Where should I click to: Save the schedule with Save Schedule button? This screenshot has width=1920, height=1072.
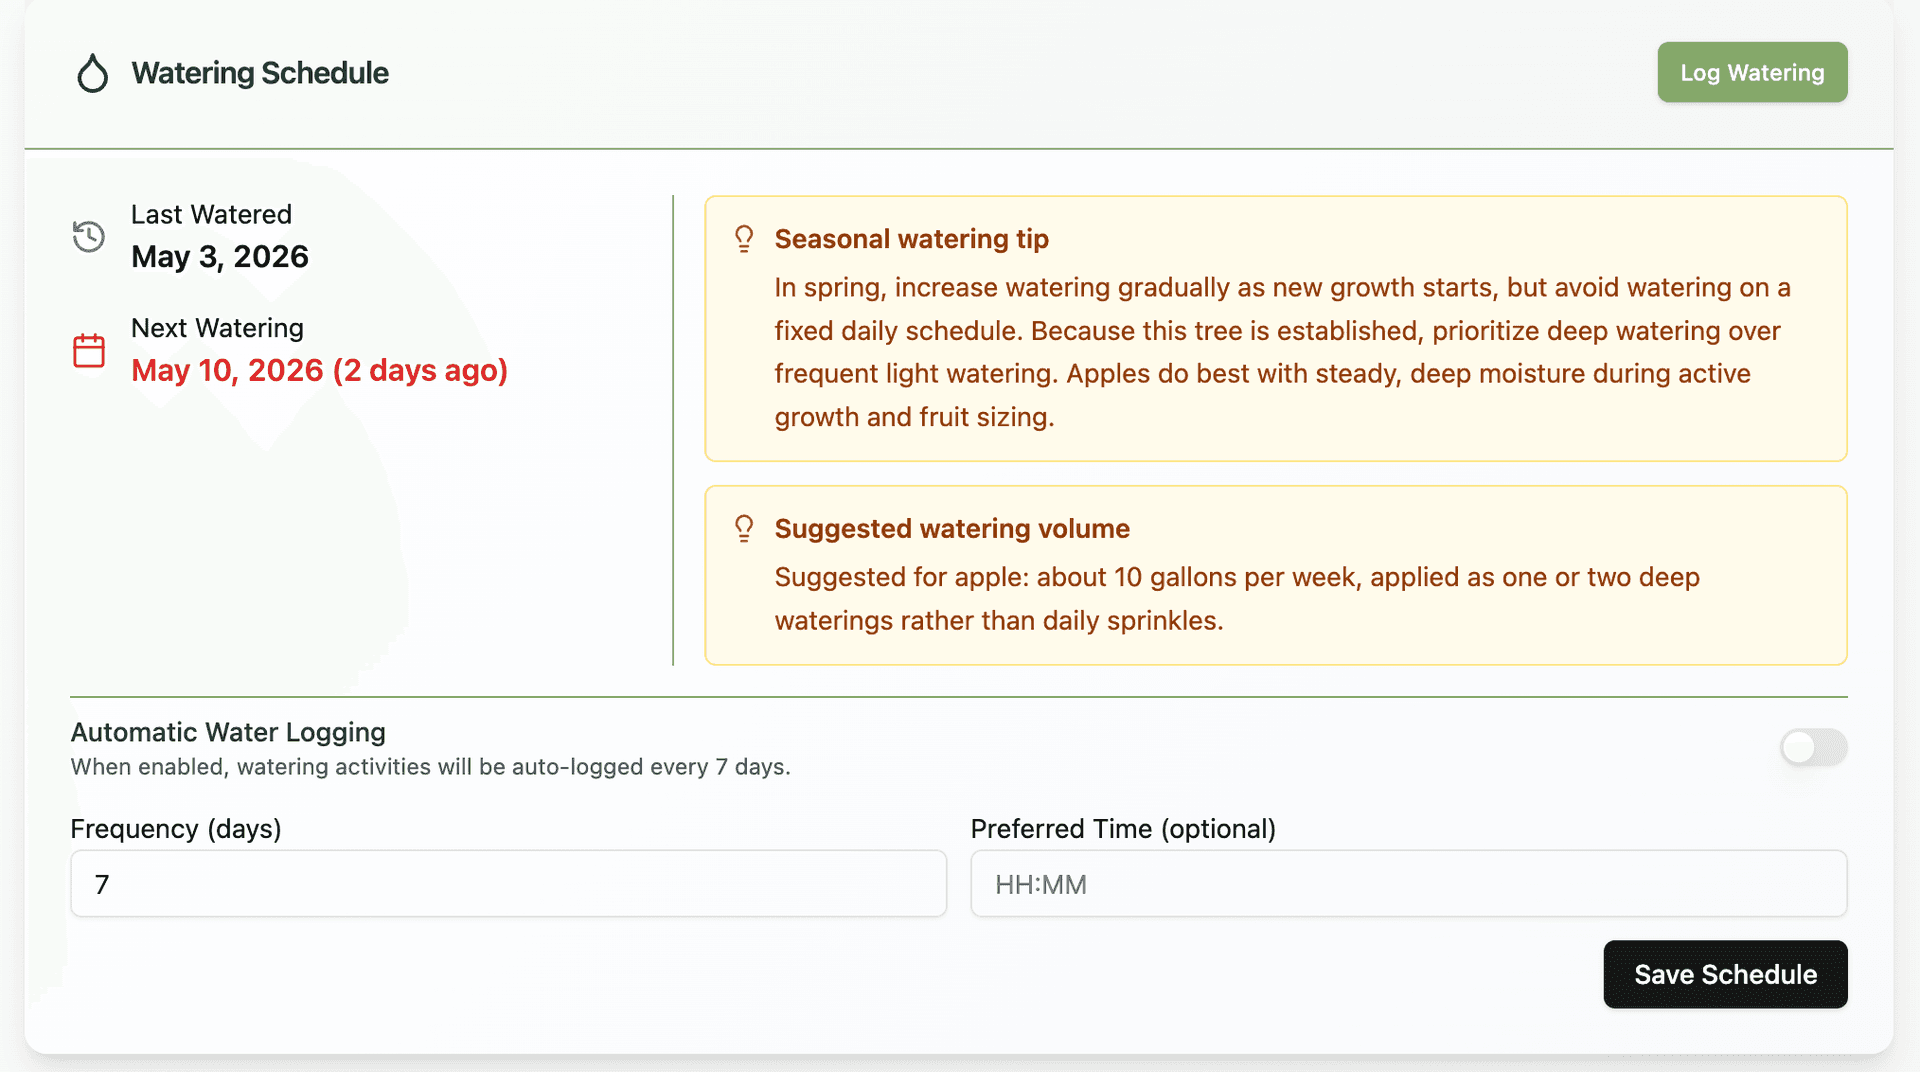click(1725, 974)
